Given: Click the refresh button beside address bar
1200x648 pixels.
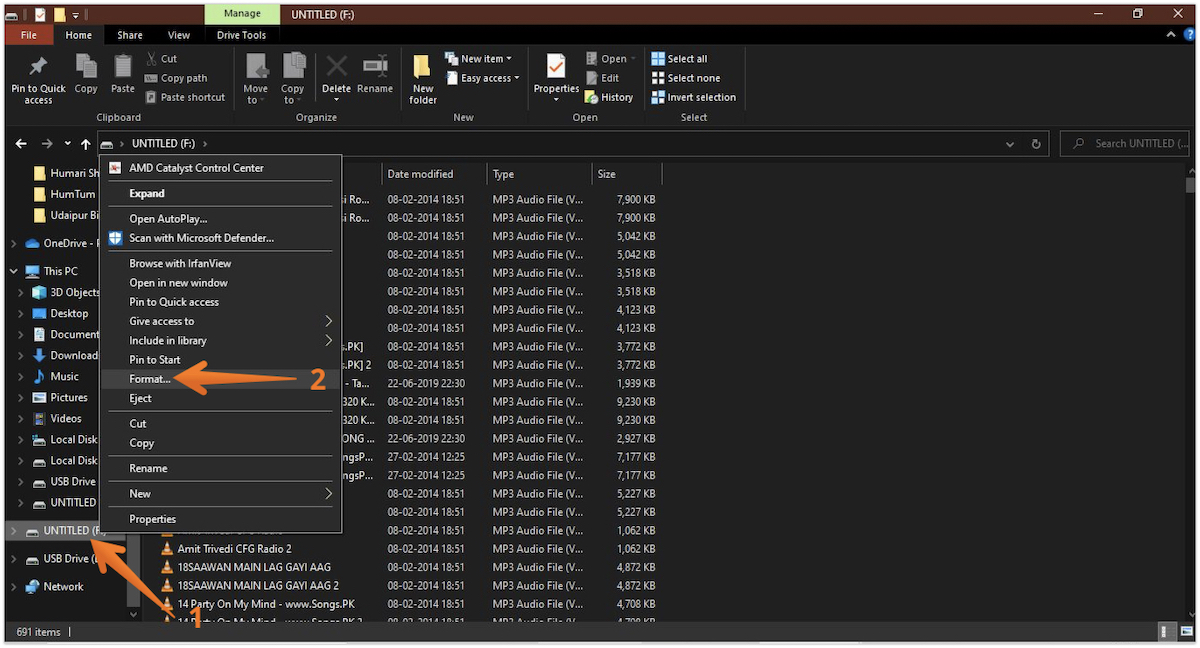Looking at the screenshot, I should [x=1036, y=144].
